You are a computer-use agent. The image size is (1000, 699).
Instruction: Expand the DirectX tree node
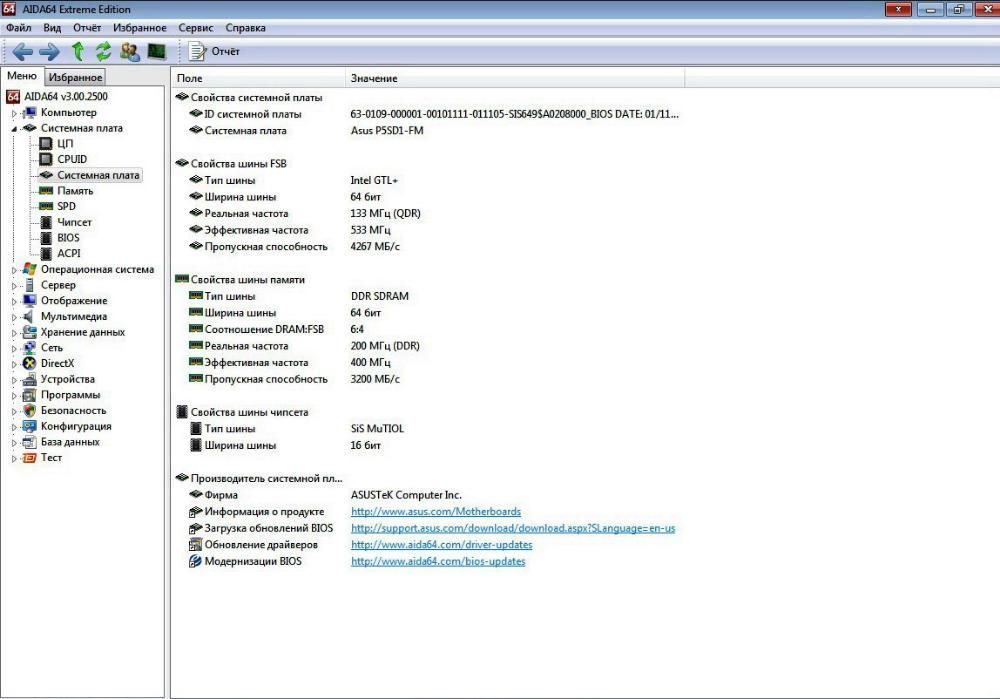(14, 364)
